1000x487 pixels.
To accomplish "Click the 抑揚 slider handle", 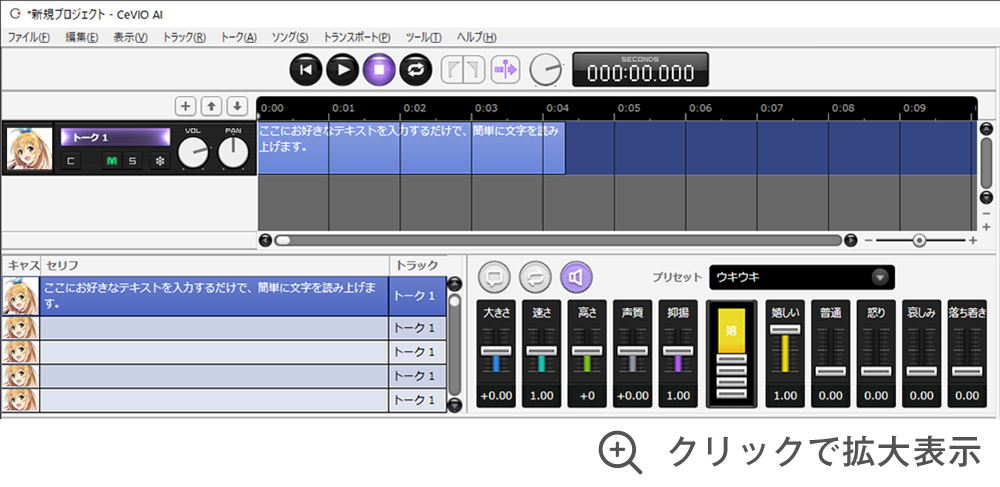I will tap(677, 351).
